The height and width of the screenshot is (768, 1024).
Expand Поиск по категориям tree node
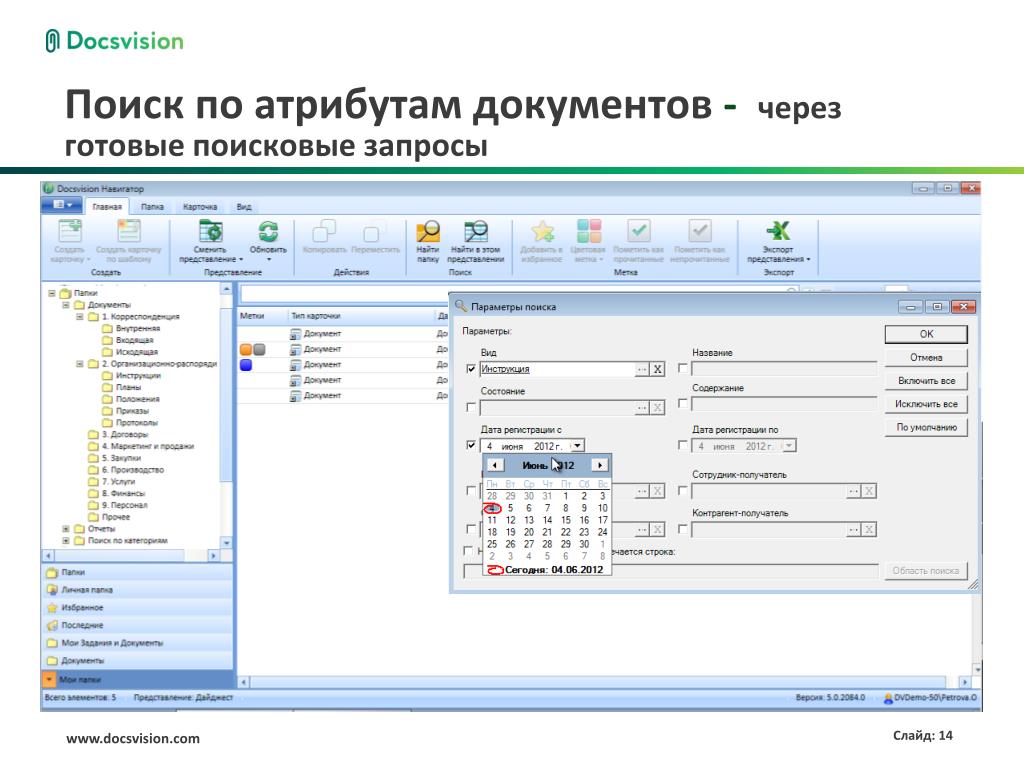65,541
